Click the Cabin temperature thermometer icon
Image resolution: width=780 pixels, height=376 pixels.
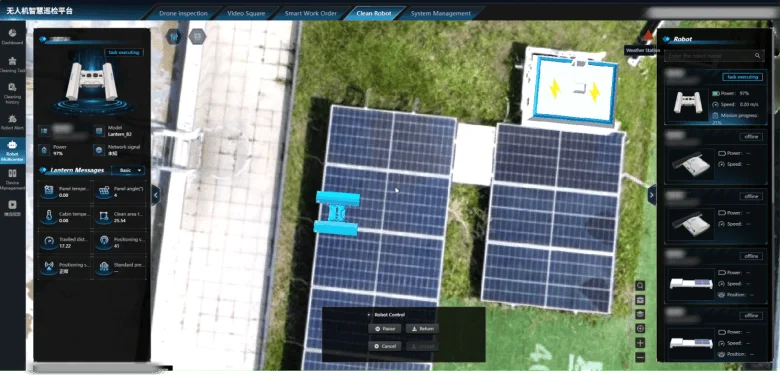[48, 216]
